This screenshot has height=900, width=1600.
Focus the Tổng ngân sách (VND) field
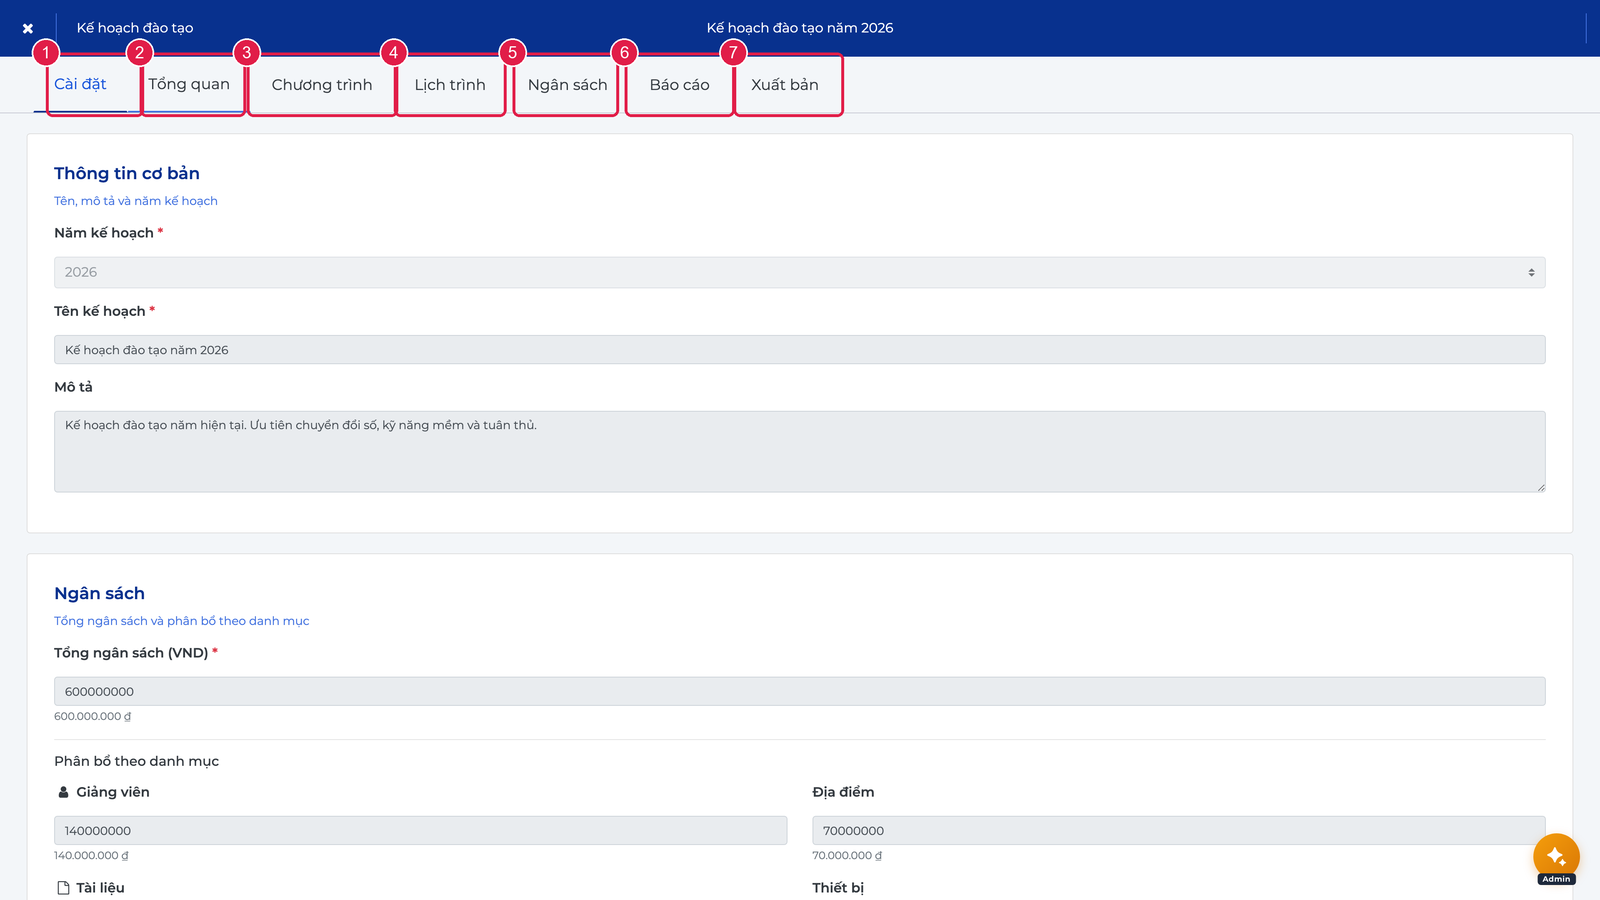800,691
